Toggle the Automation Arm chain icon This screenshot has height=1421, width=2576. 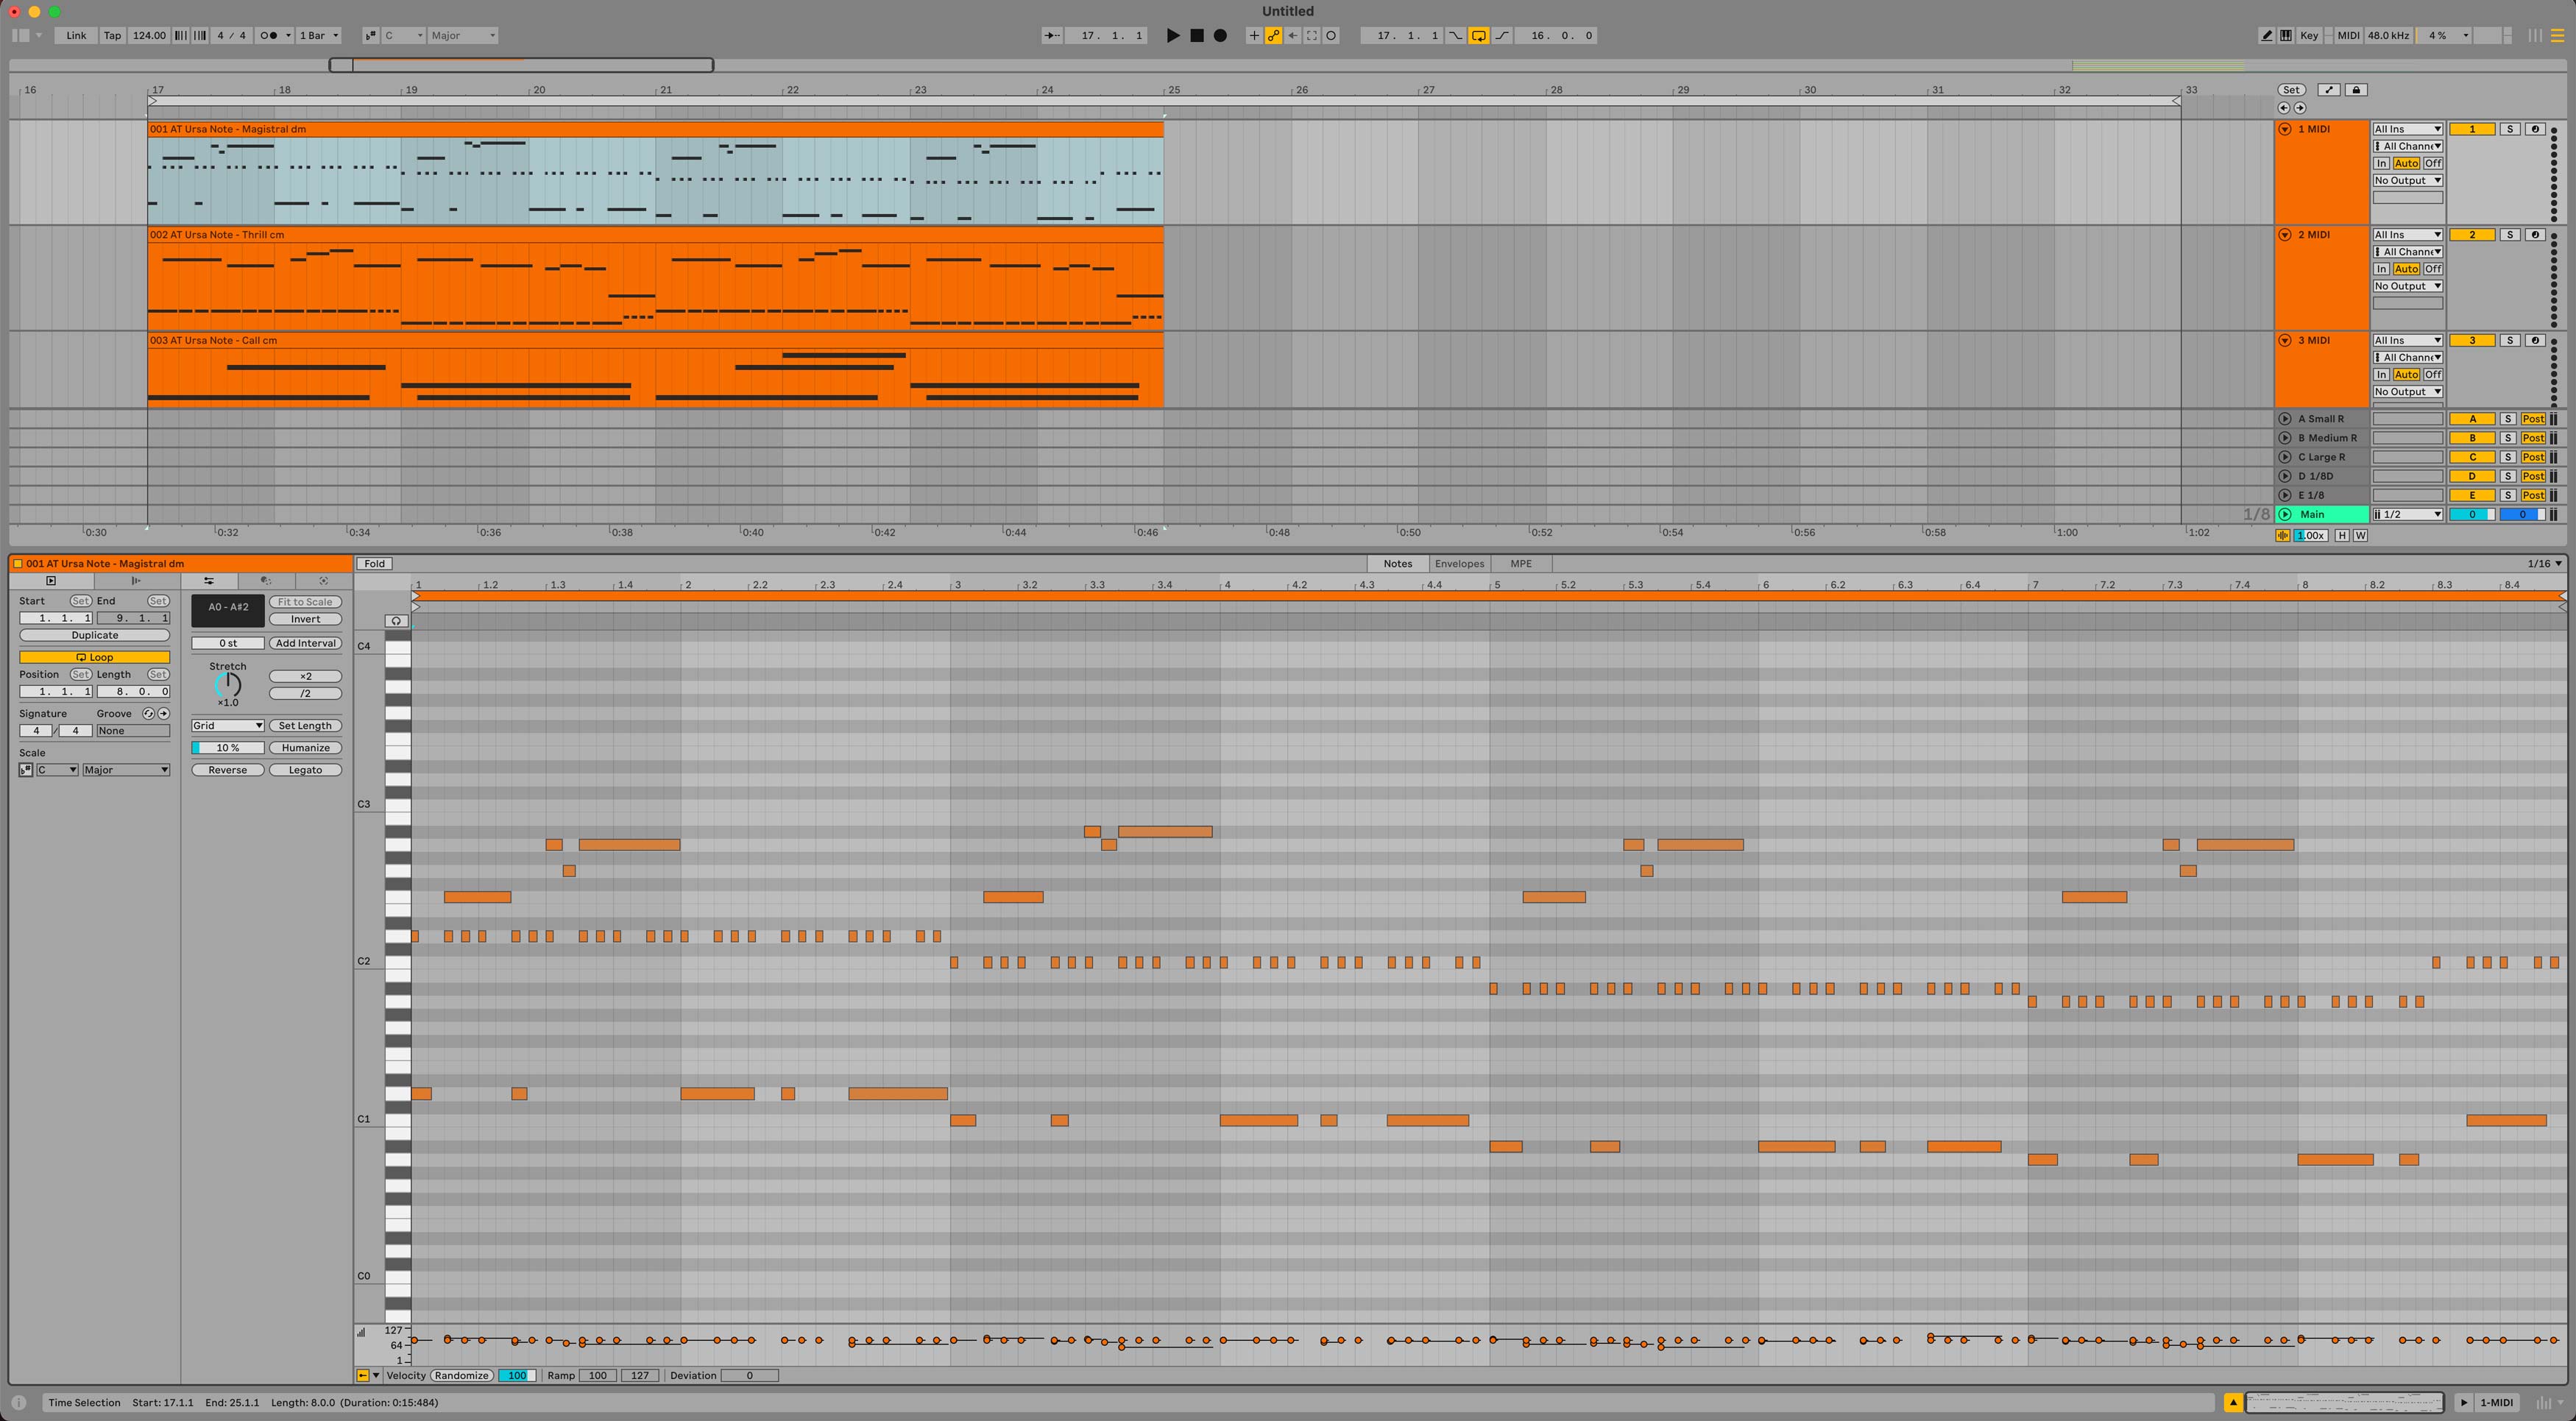[1273, 35]
